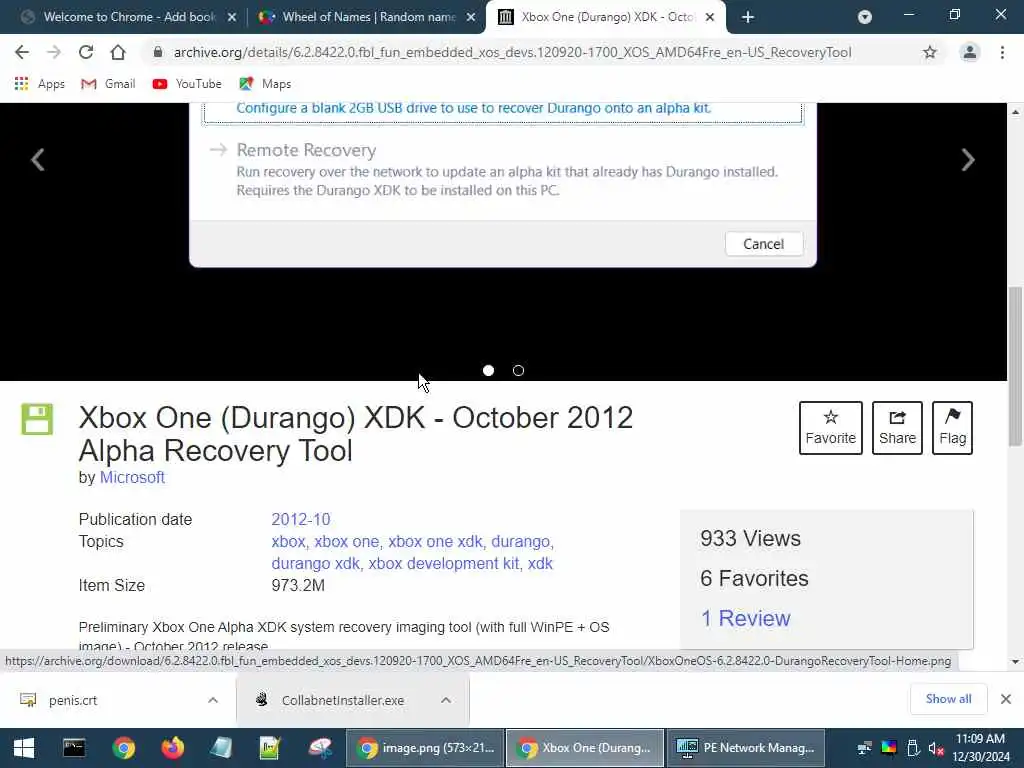Open the Apps bookmark shortcut
The height and width of the screenshot is (768, 1024).
tap(39, 84)
